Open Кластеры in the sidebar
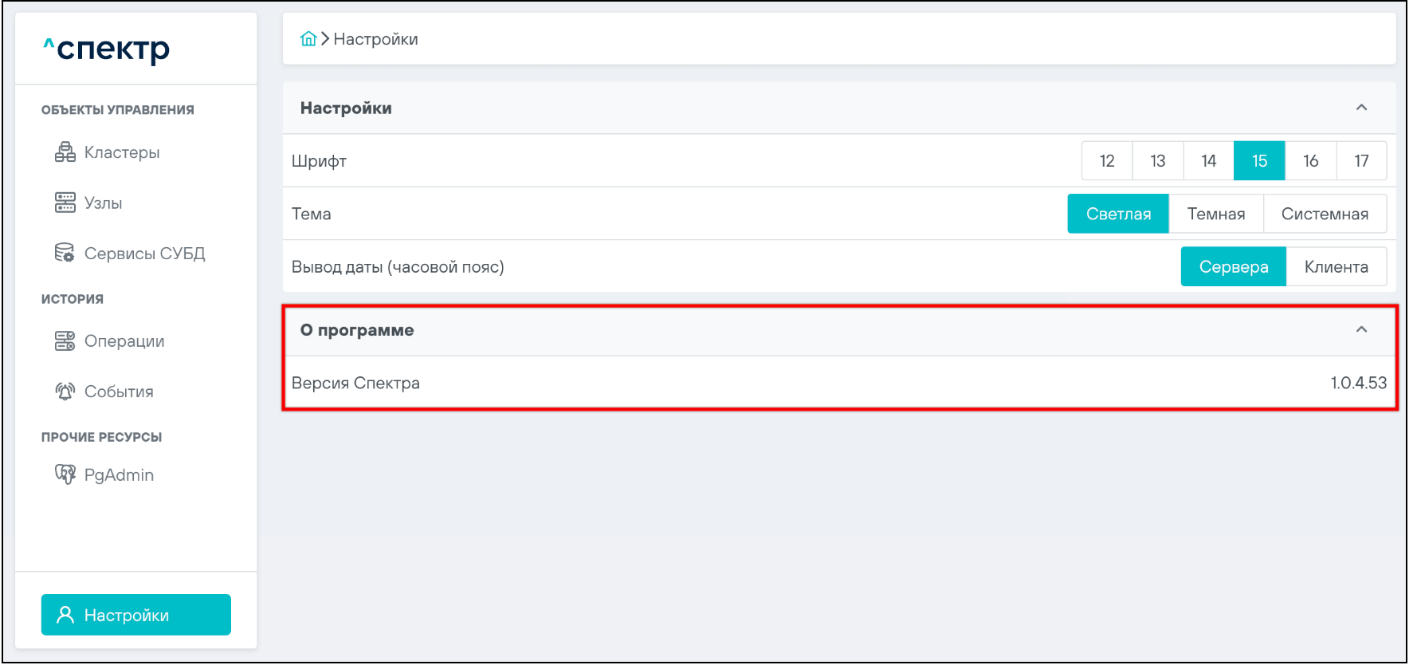The width and height of the screenshot is (1409, 665). [x=122, y=153]
